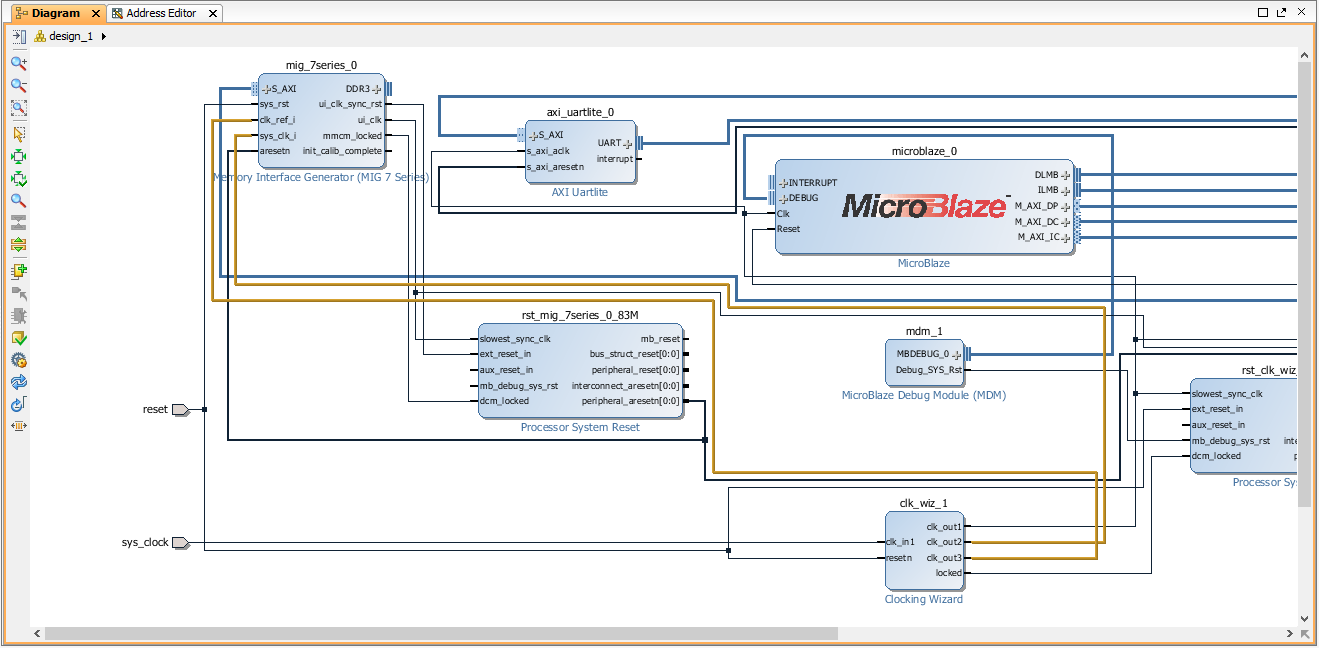This screenshot has height=648, width=1319.
Task: Click the Validate Design checkmark icon
Action: (18, 338)
